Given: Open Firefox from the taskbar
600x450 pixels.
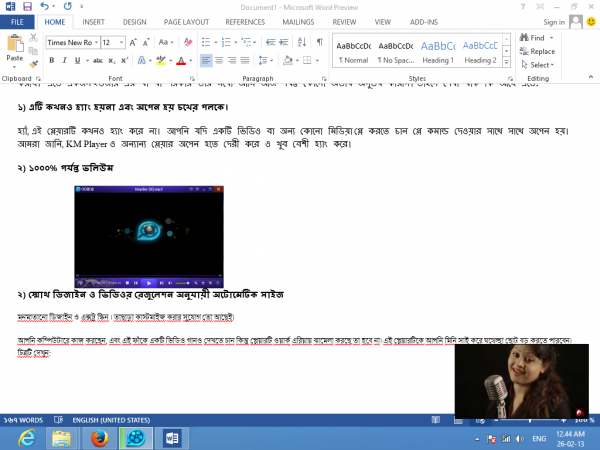Looking at the screenshot, I should tap(97, 438).
